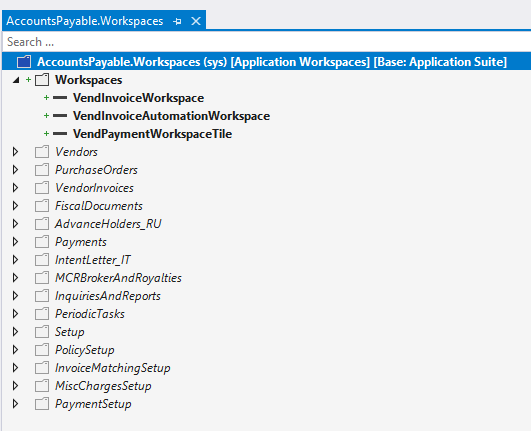Collapse the Workspaces folder node
This screenshot has height=431, width=531.
pos(16,80)
